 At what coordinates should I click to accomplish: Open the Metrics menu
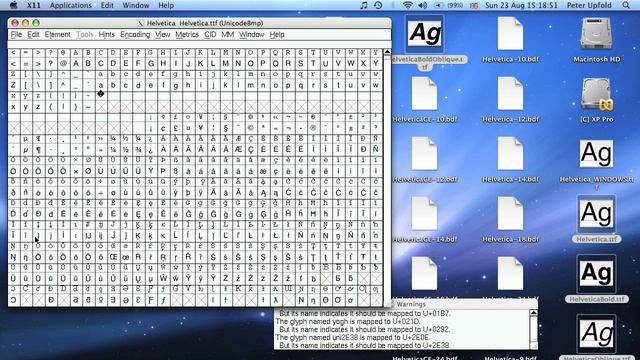coord(187,35)
